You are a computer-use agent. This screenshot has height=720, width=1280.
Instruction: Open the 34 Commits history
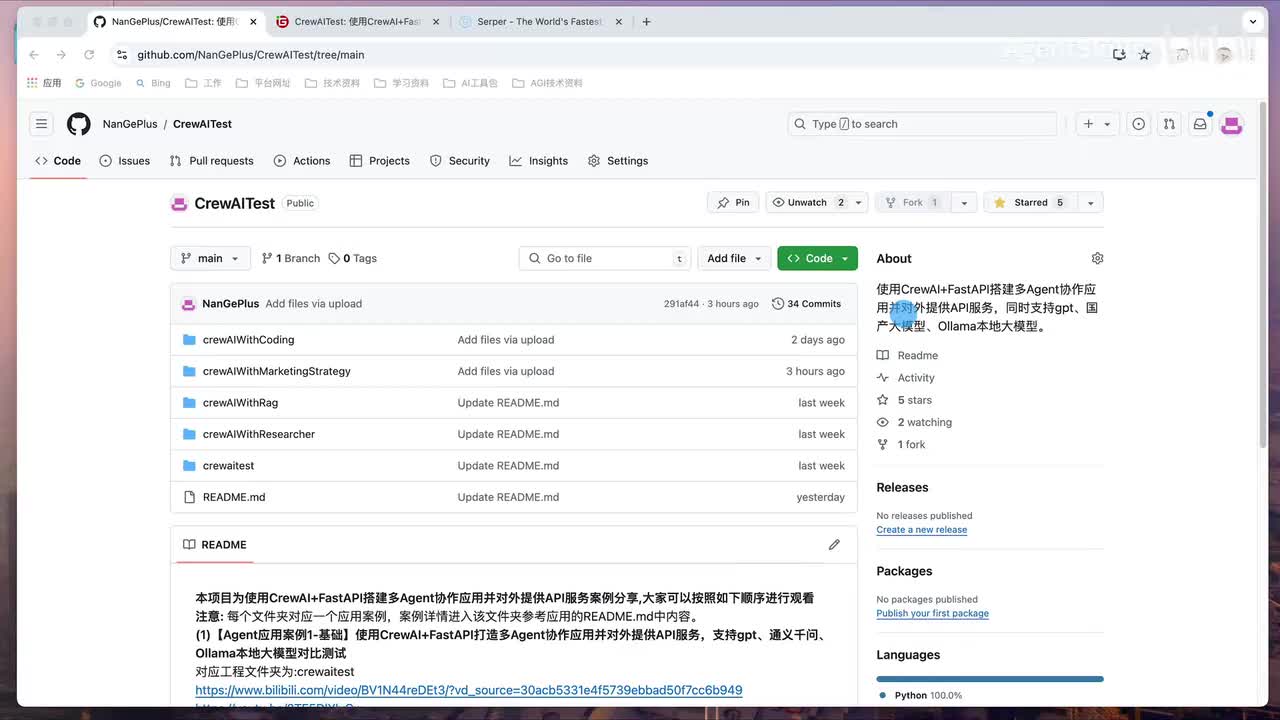[x=806, y=304]
